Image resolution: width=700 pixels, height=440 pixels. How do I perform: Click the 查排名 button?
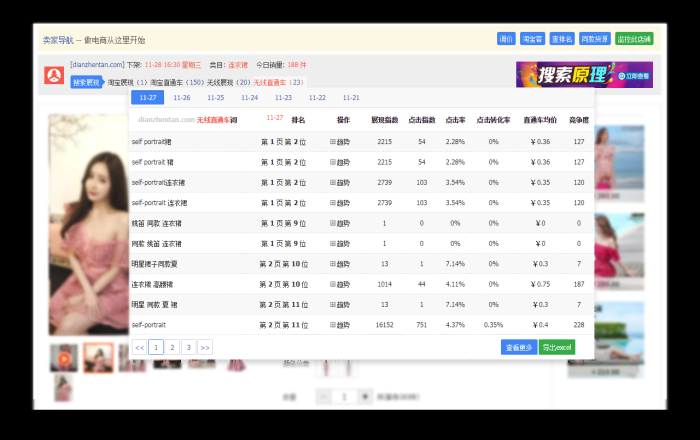pos(562,39)
